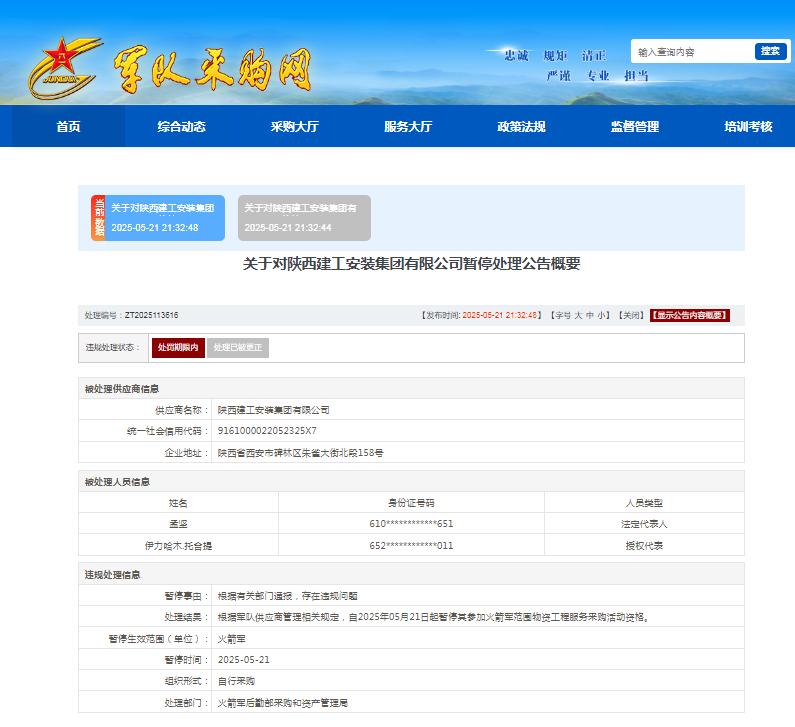Screen dimensions: 795x727
Task: Click the 关闭 link
Action: click(x=631, y=315)
